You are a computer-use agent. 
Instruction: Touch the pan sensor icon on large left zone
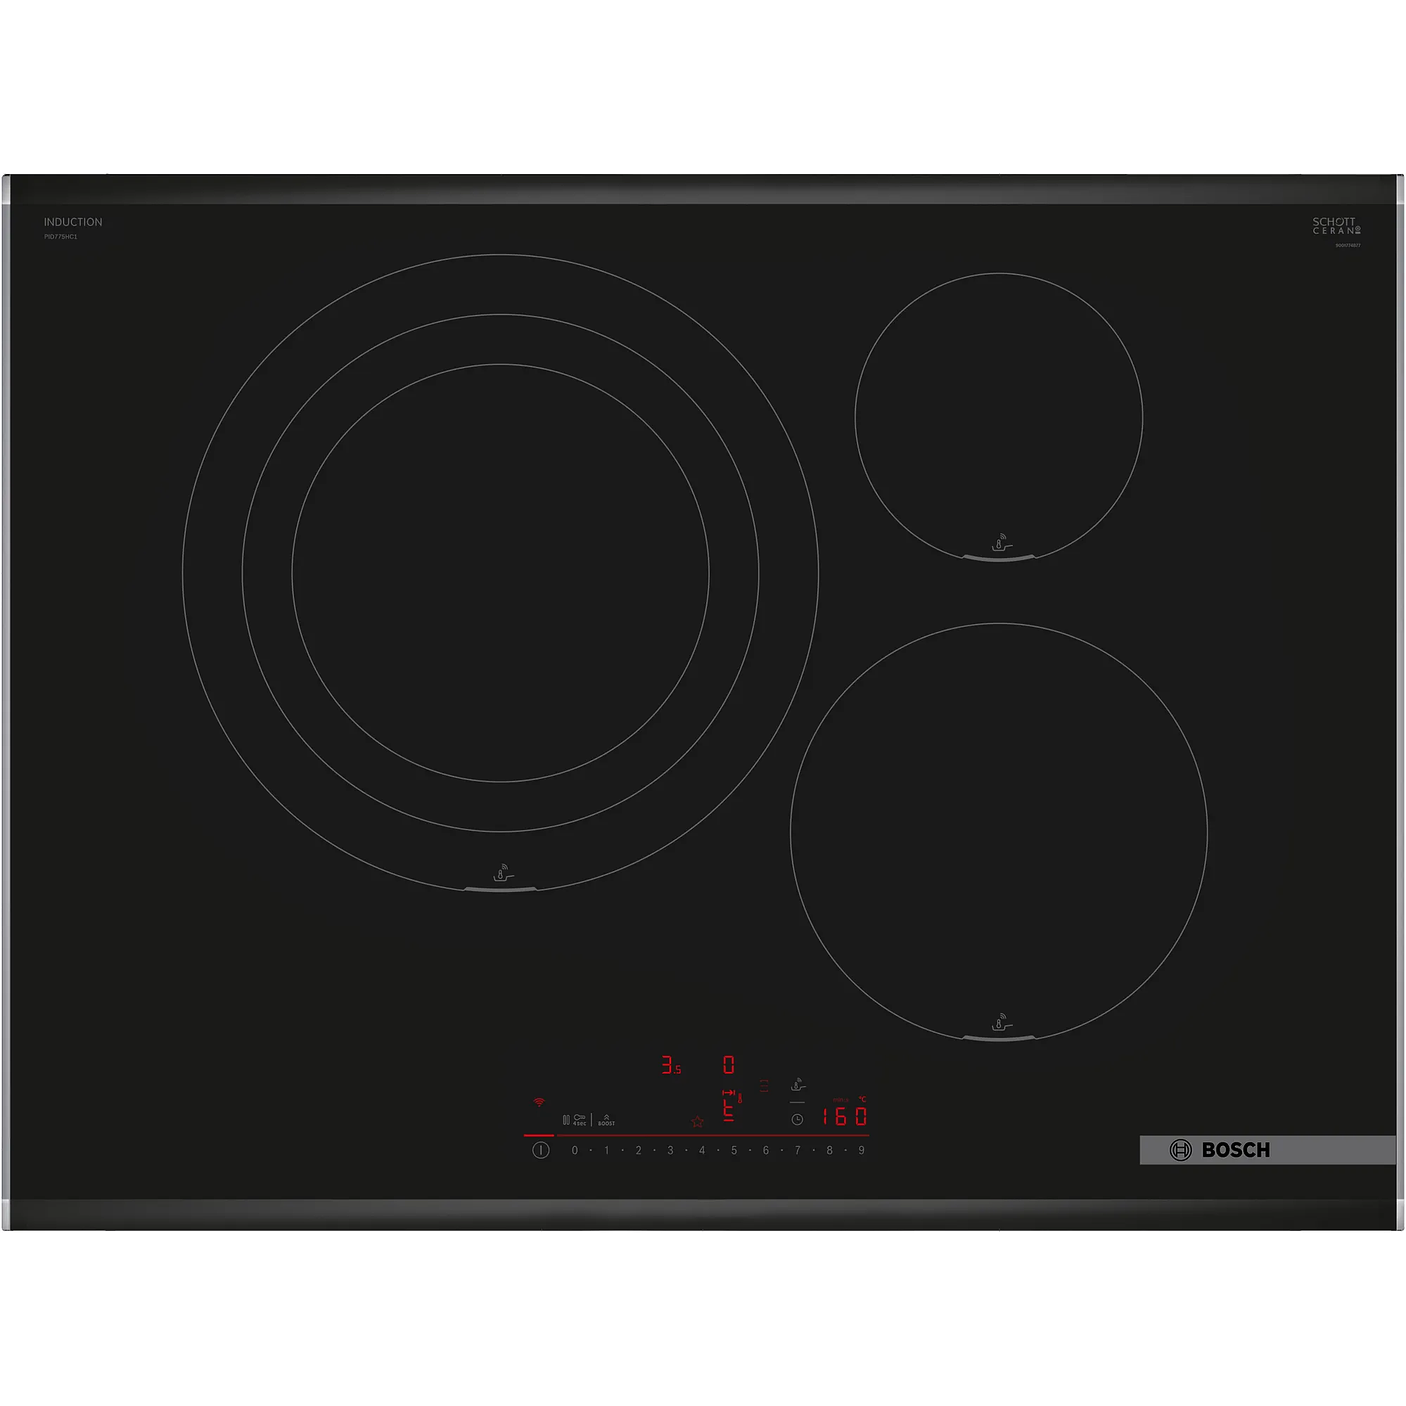coord(502,873)
